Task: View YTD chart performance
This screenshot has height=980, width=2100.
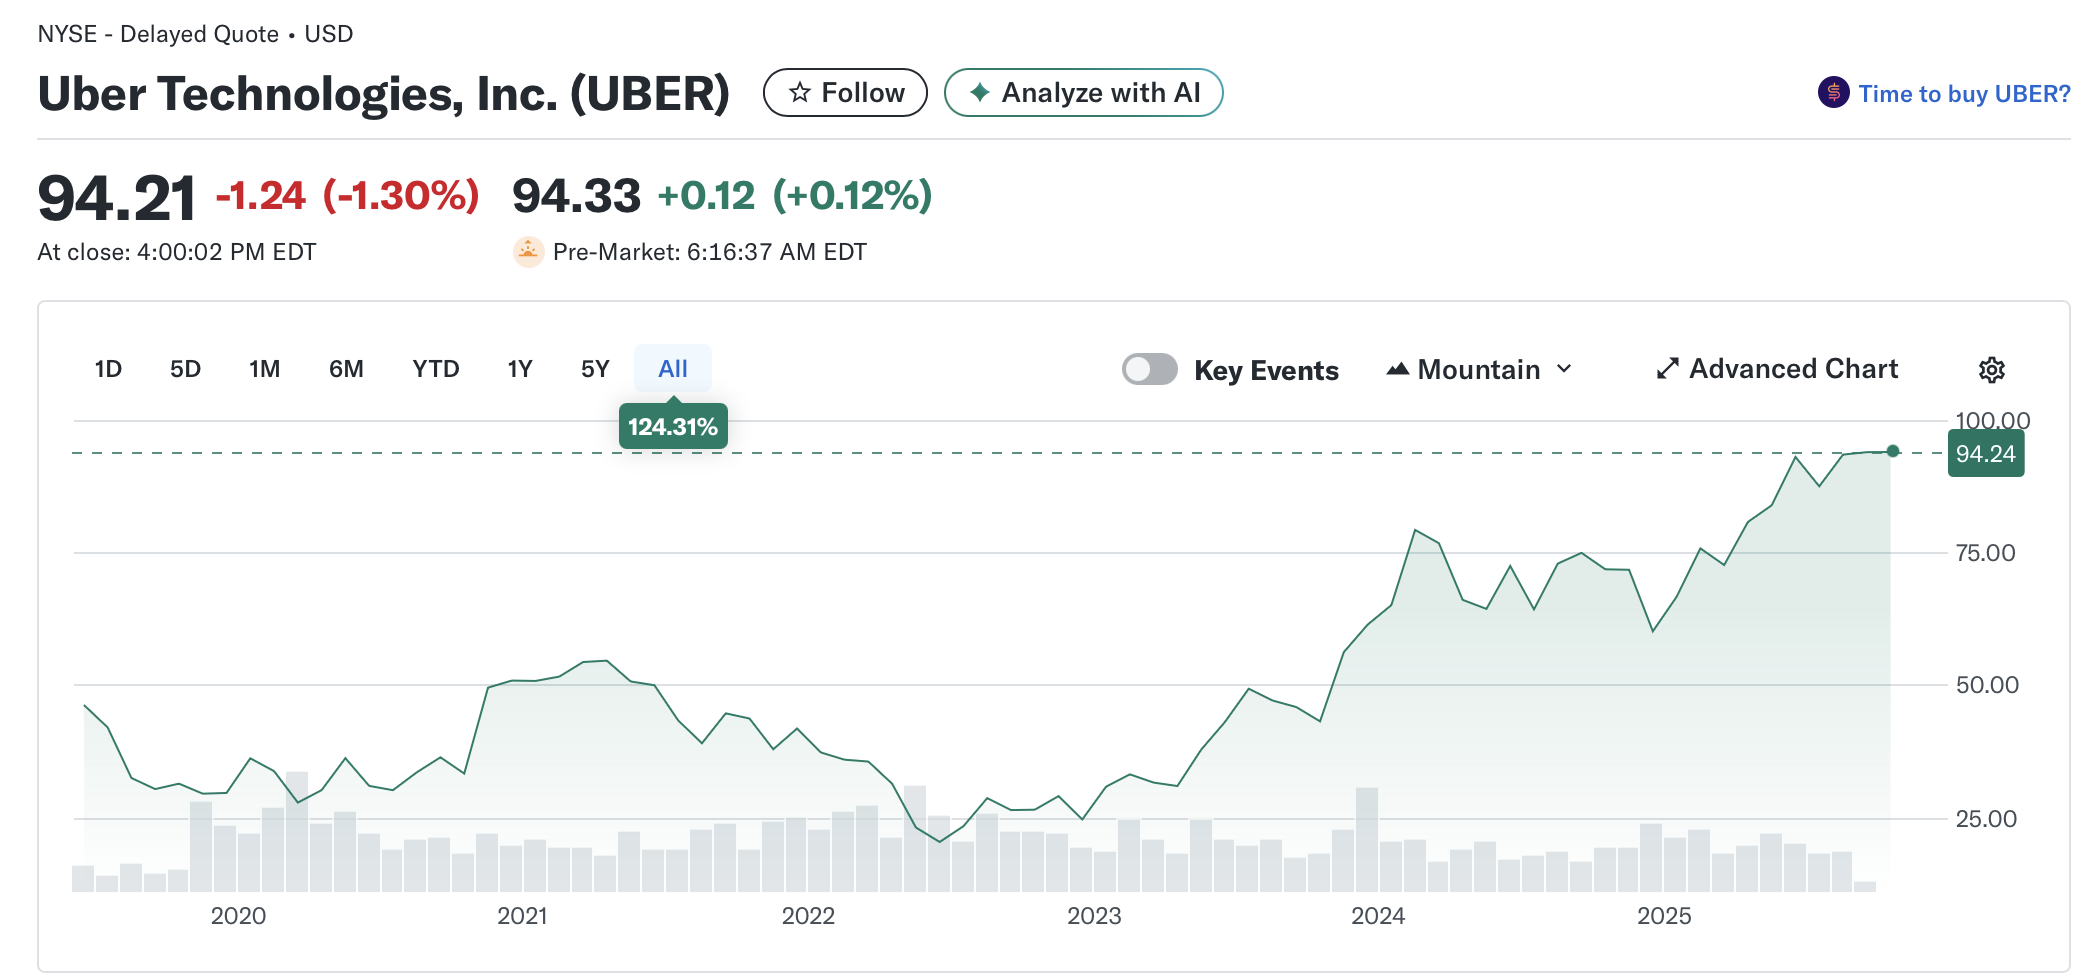Action: [x=435, y=369]
